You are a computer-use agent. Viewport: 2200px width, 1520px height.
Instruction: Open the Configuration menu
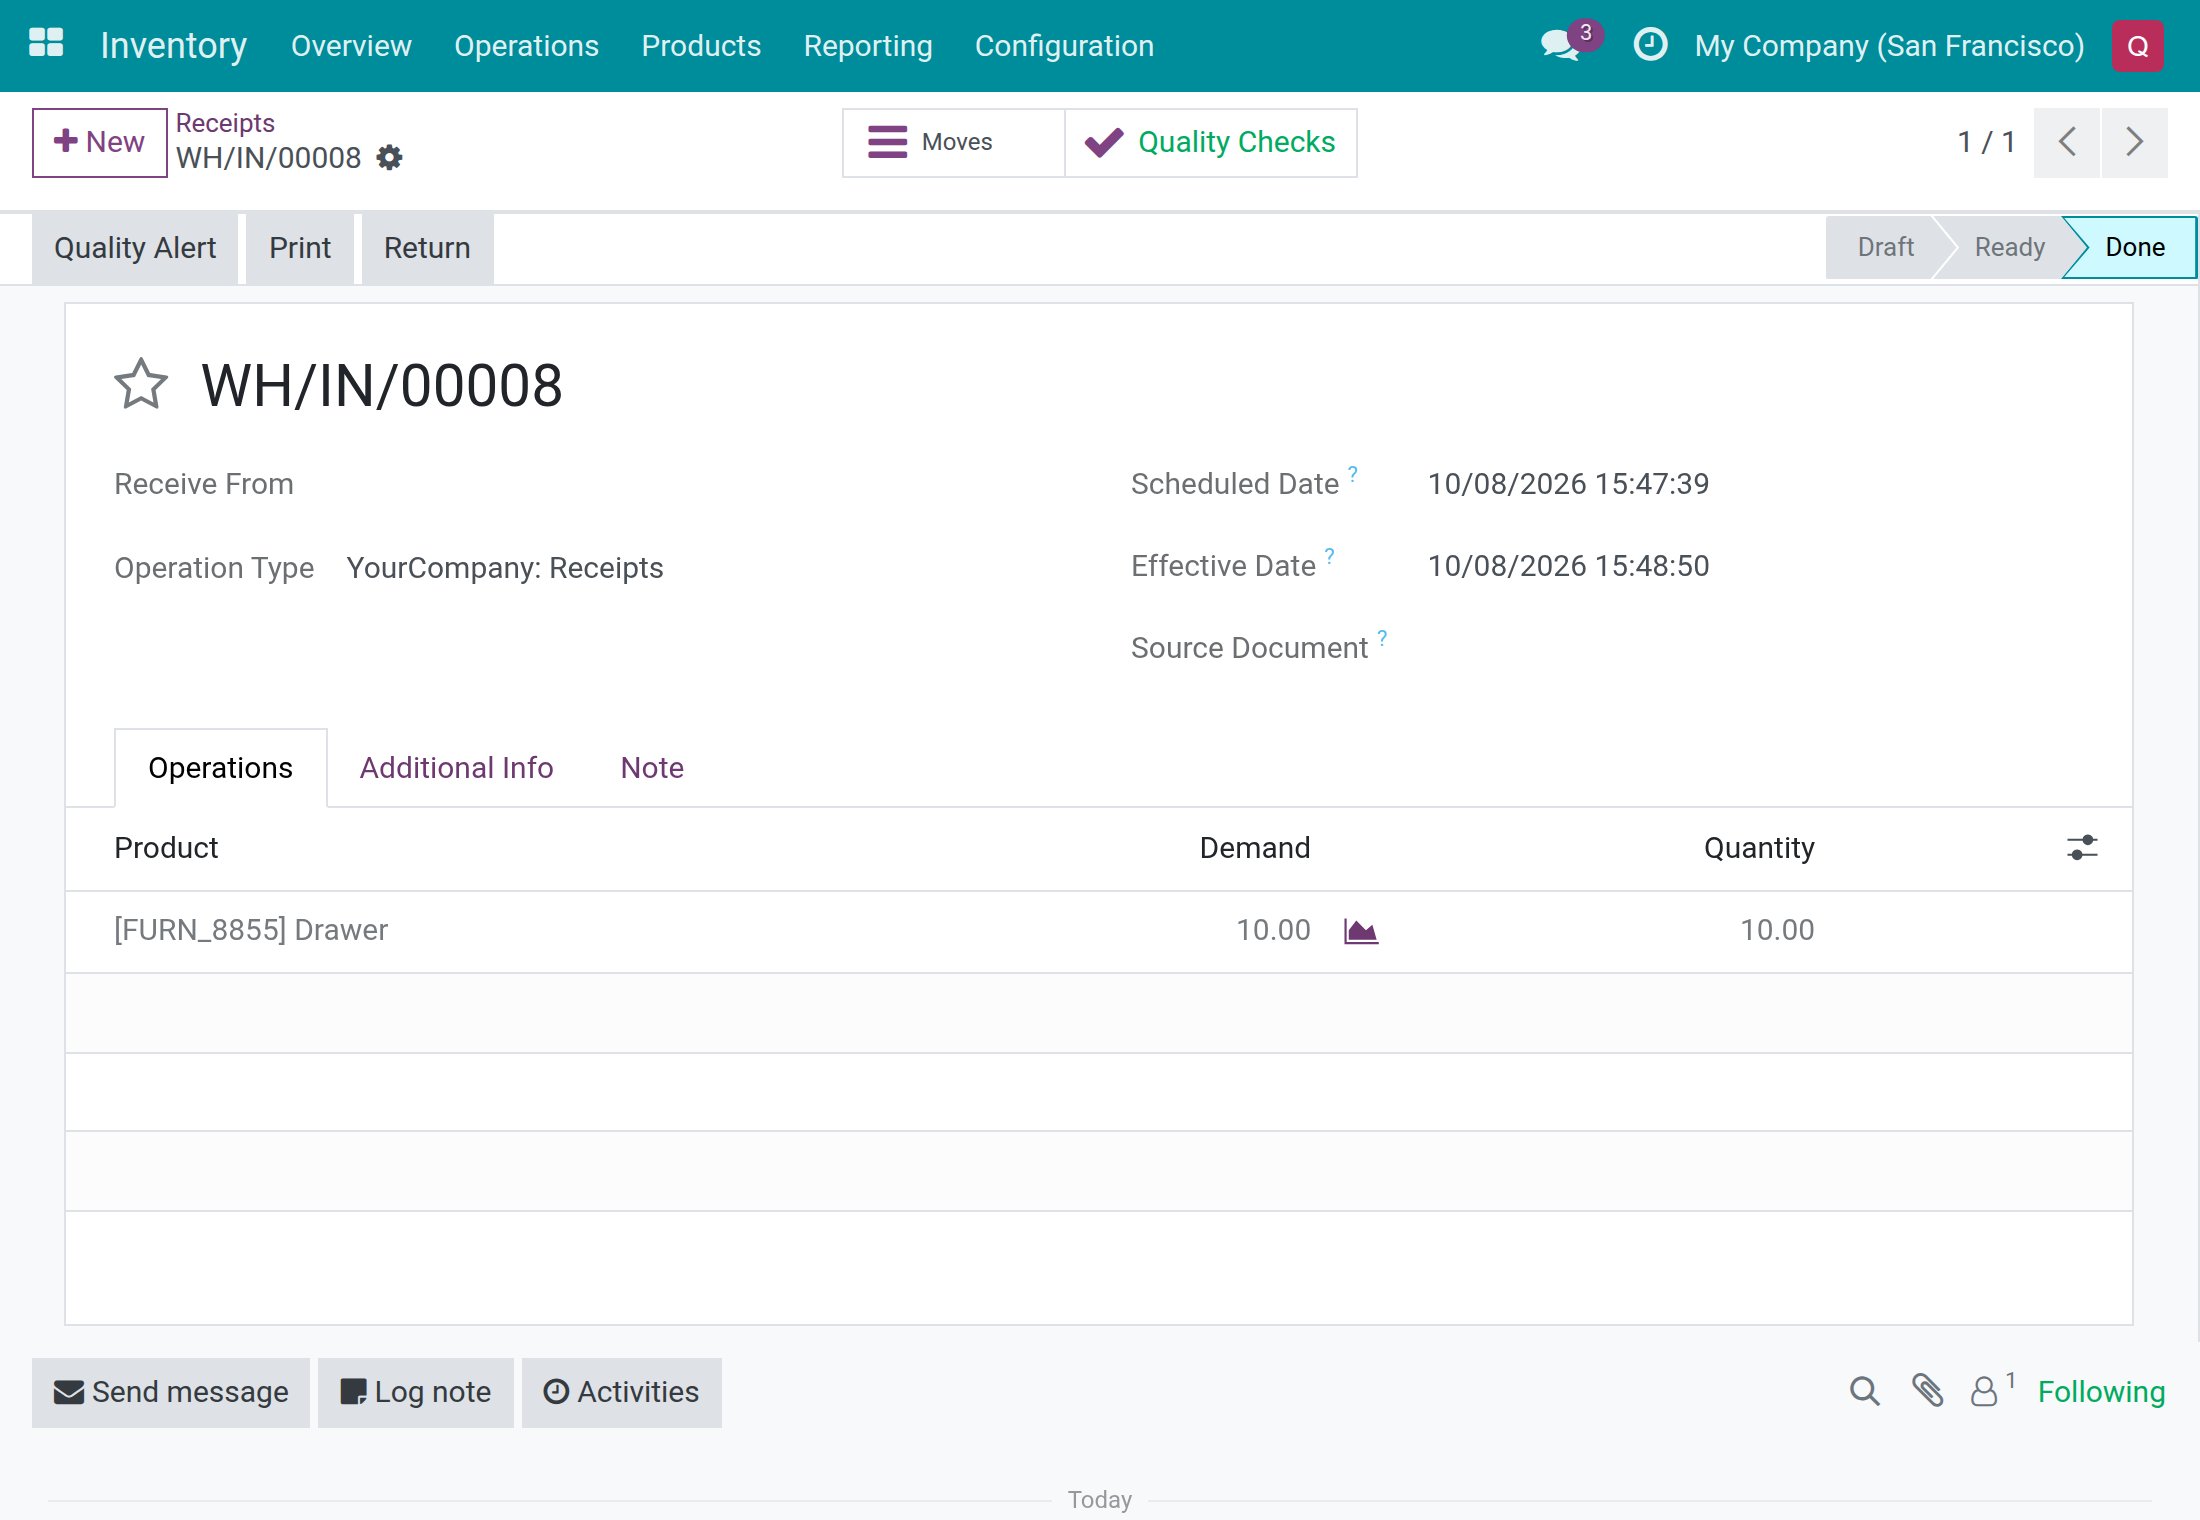1064,46
